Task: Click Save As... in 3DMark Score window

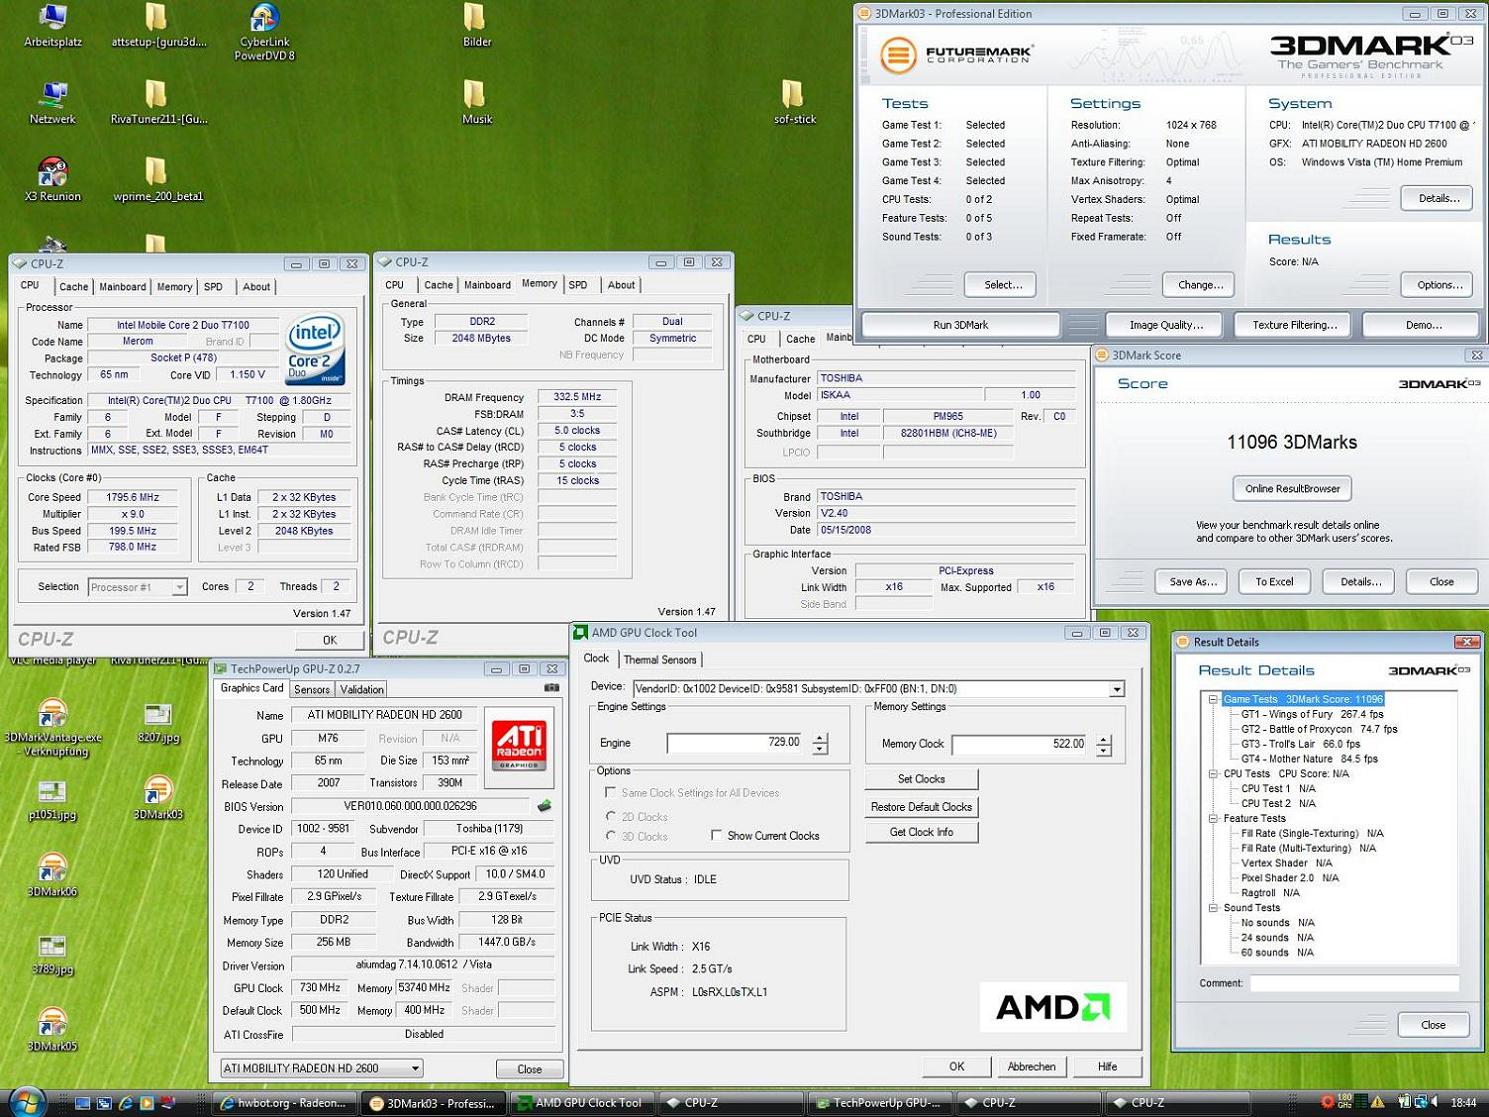Action: [1192, 581]
